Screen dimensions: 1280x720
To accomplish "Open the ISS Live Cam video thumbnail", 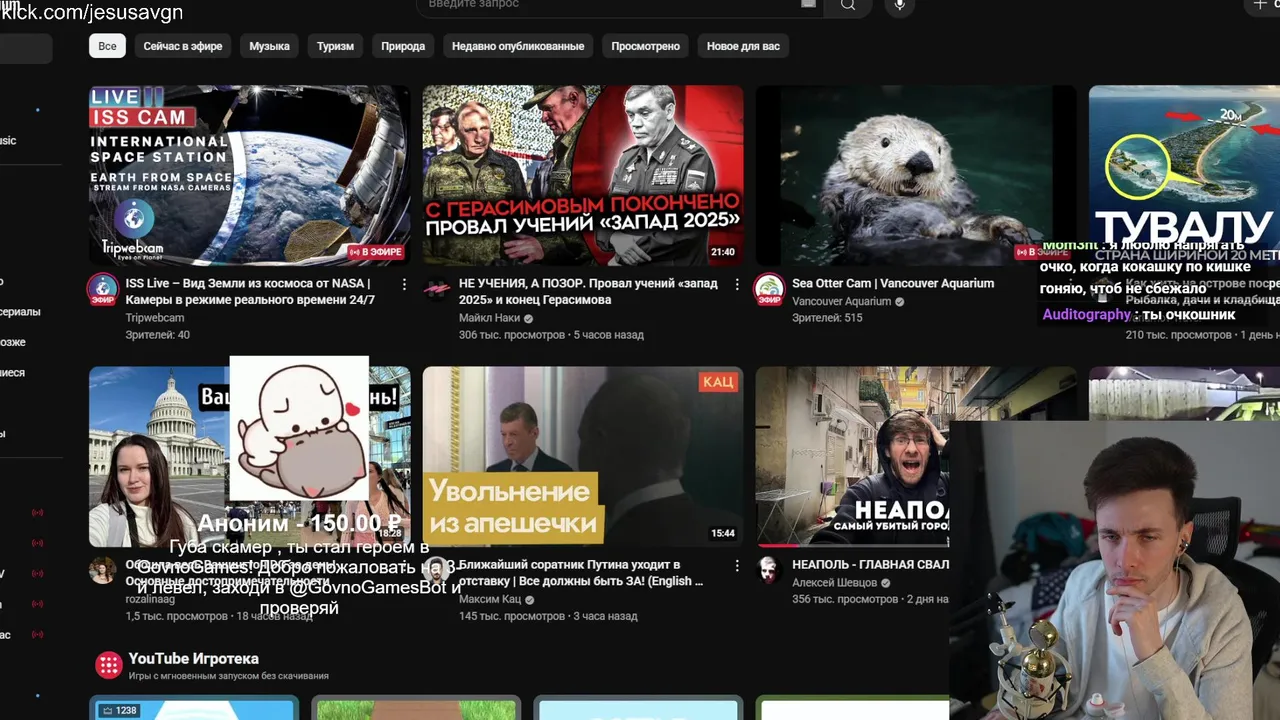I will 249,175.
